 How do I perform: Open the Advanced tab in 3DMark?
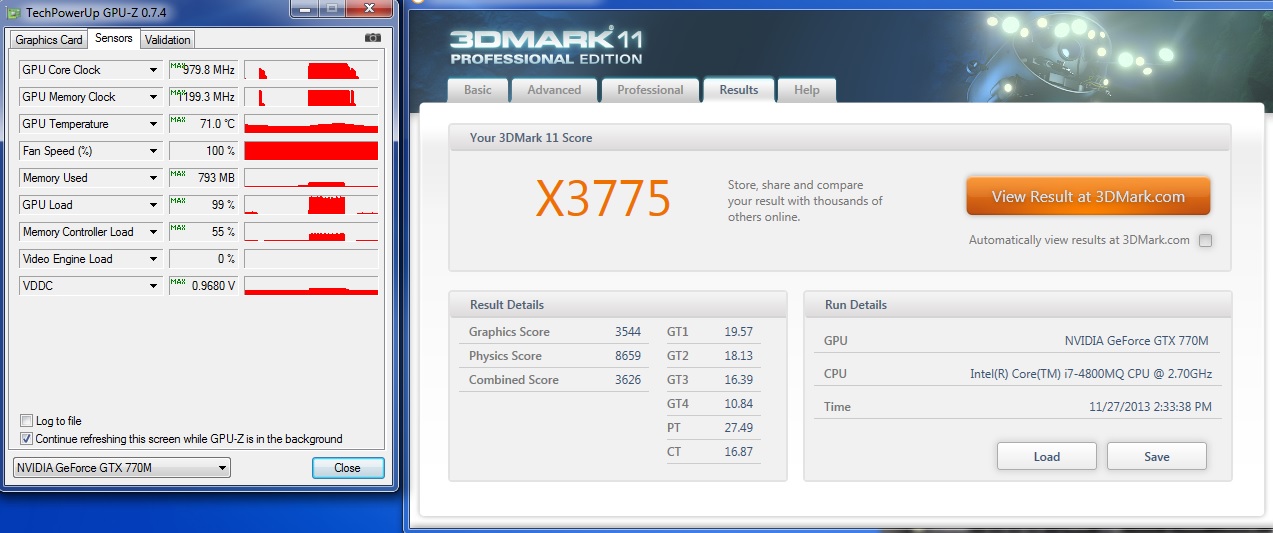(x=554, y=90)
